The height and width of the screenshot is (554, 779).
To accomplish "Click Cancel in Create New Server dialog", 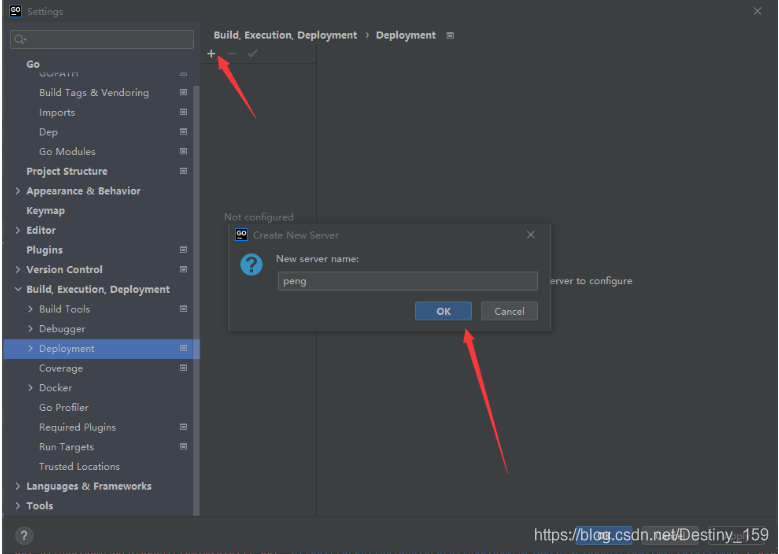I will [509, 311].
